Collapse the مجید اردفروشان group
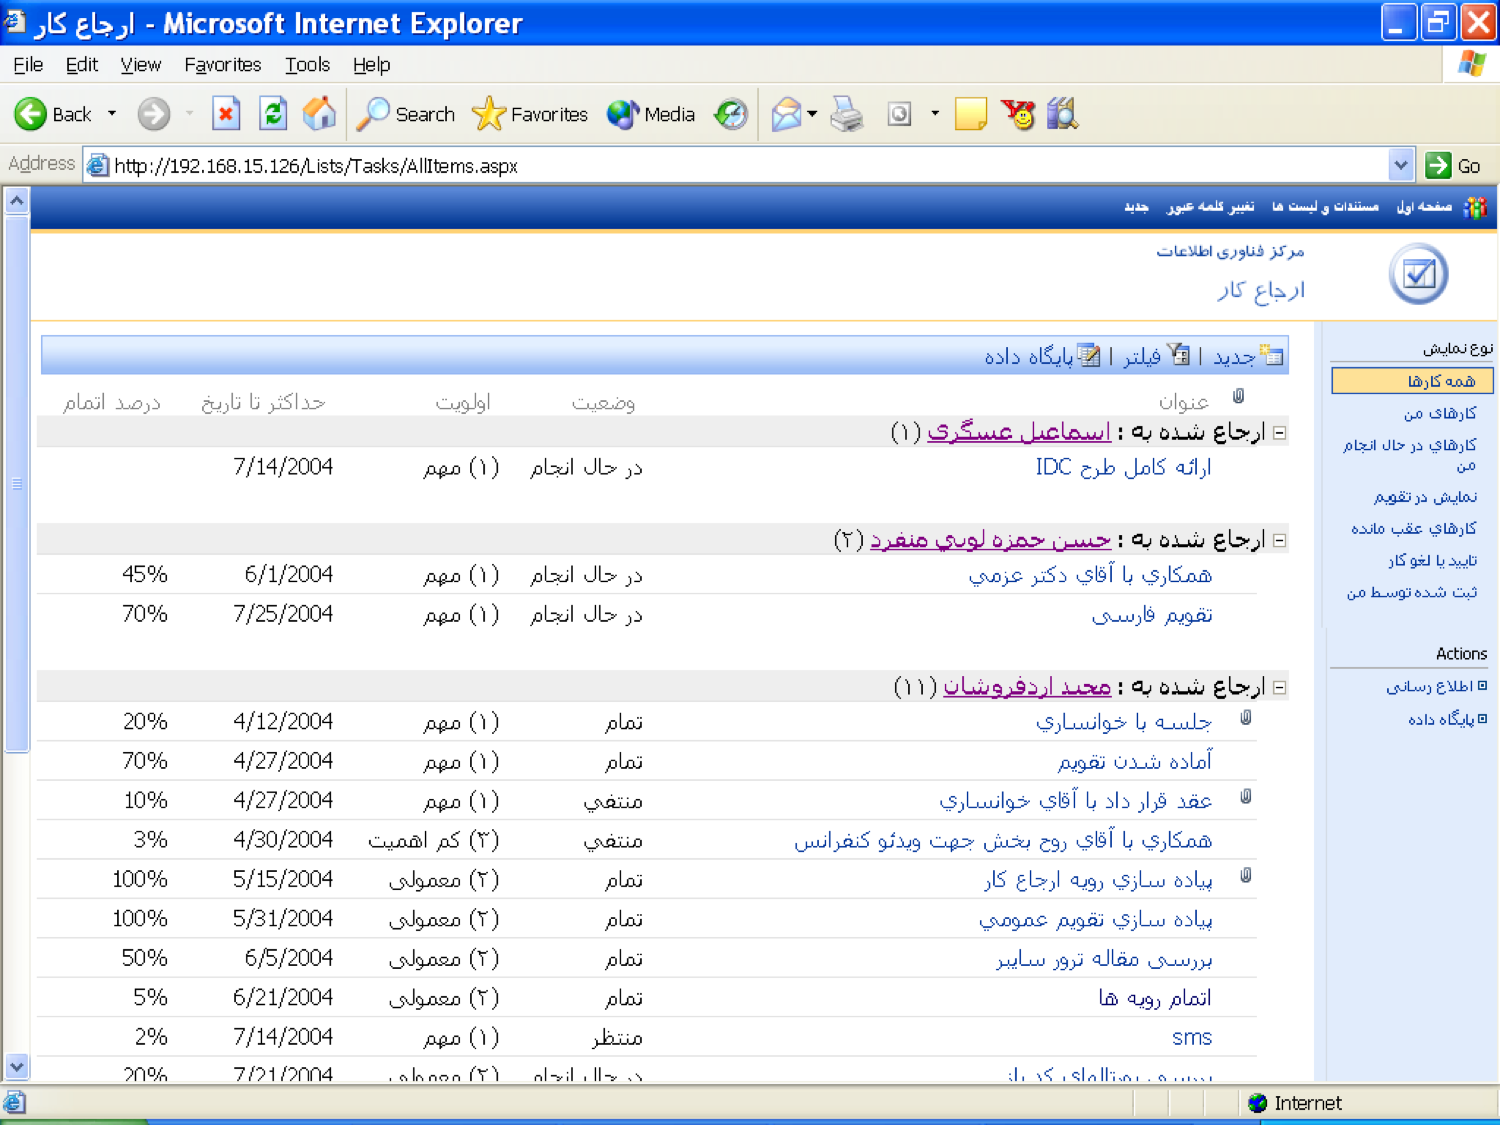Image resolution: width=1500 pixels, height=1125 pixels. [x=1279, y=688]
